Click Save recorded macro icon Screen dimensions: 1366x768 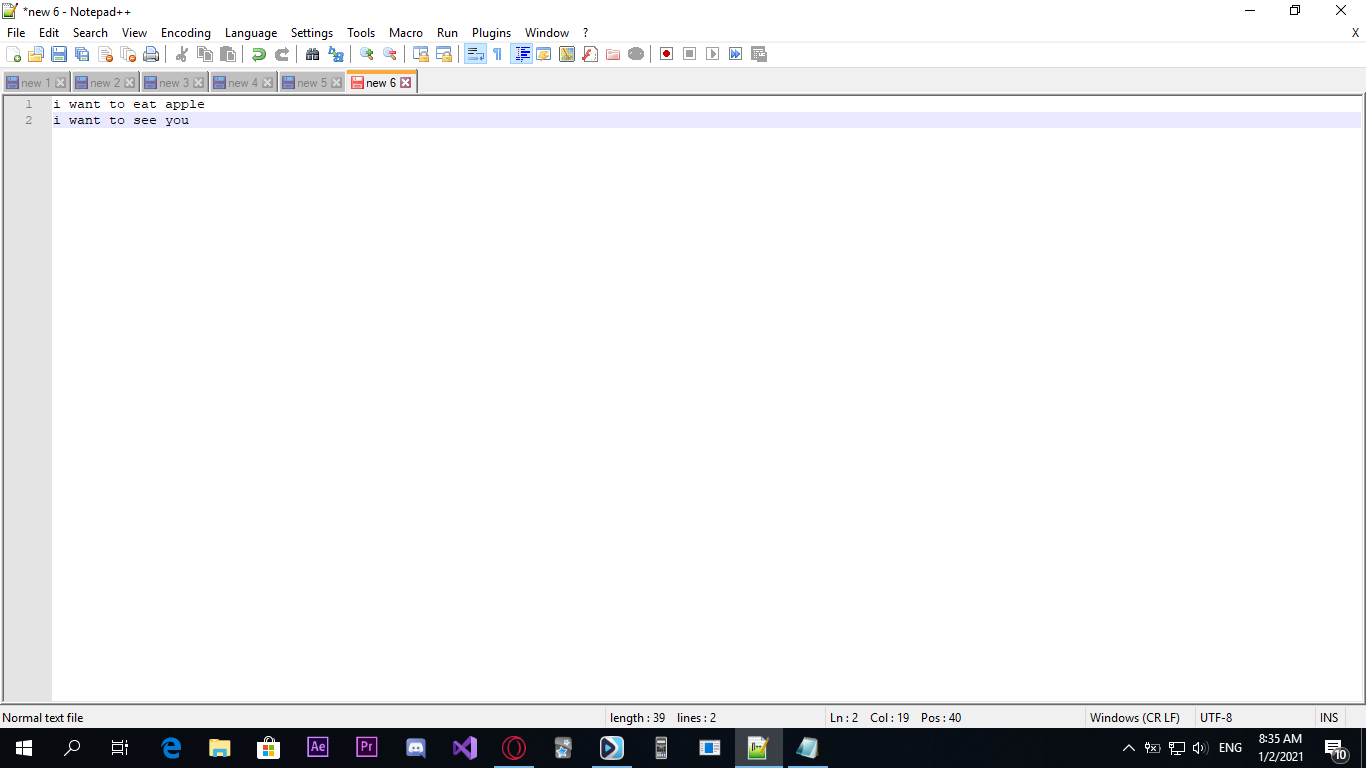759,54
